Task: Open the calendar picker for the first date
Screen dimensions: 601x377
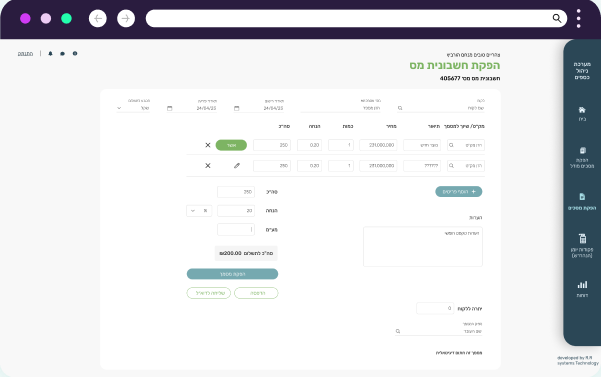Action: click(x=236, y=108)
